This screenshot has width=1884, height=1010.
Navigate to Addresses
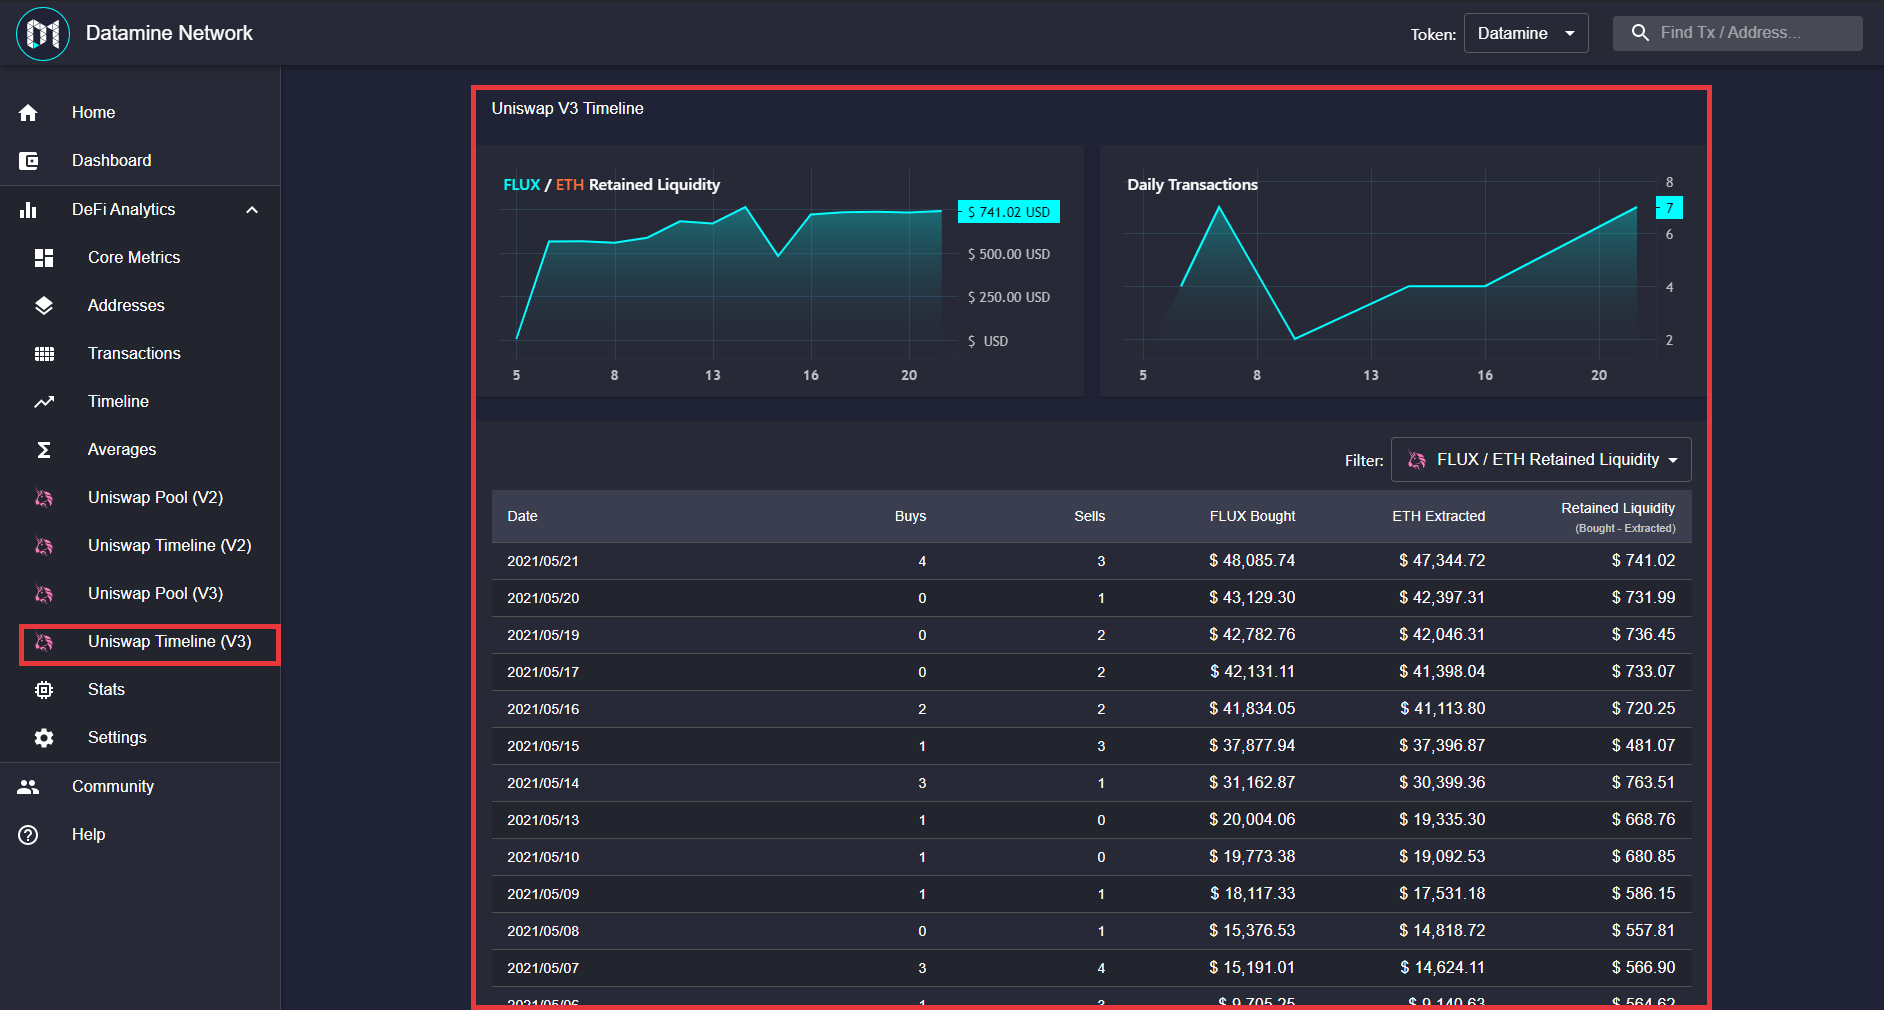pos(140,306)
